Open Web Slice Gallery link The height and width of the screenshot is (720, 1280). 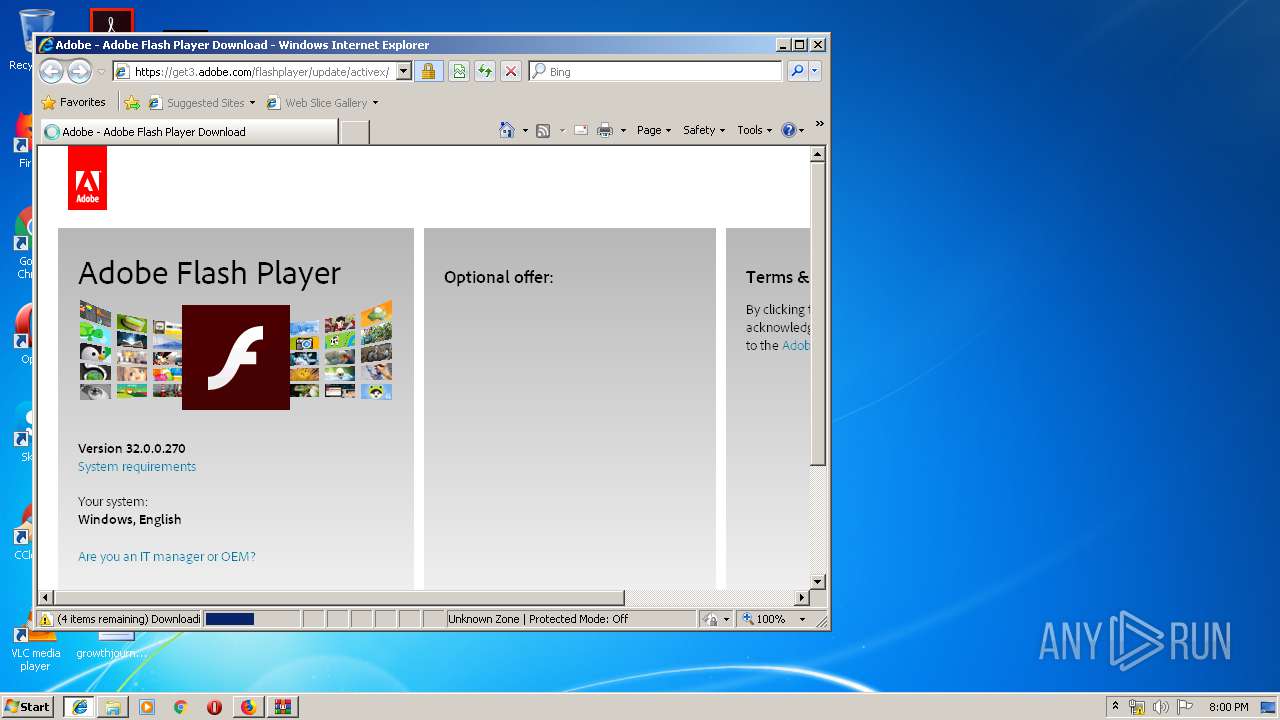tap(317, 102)
